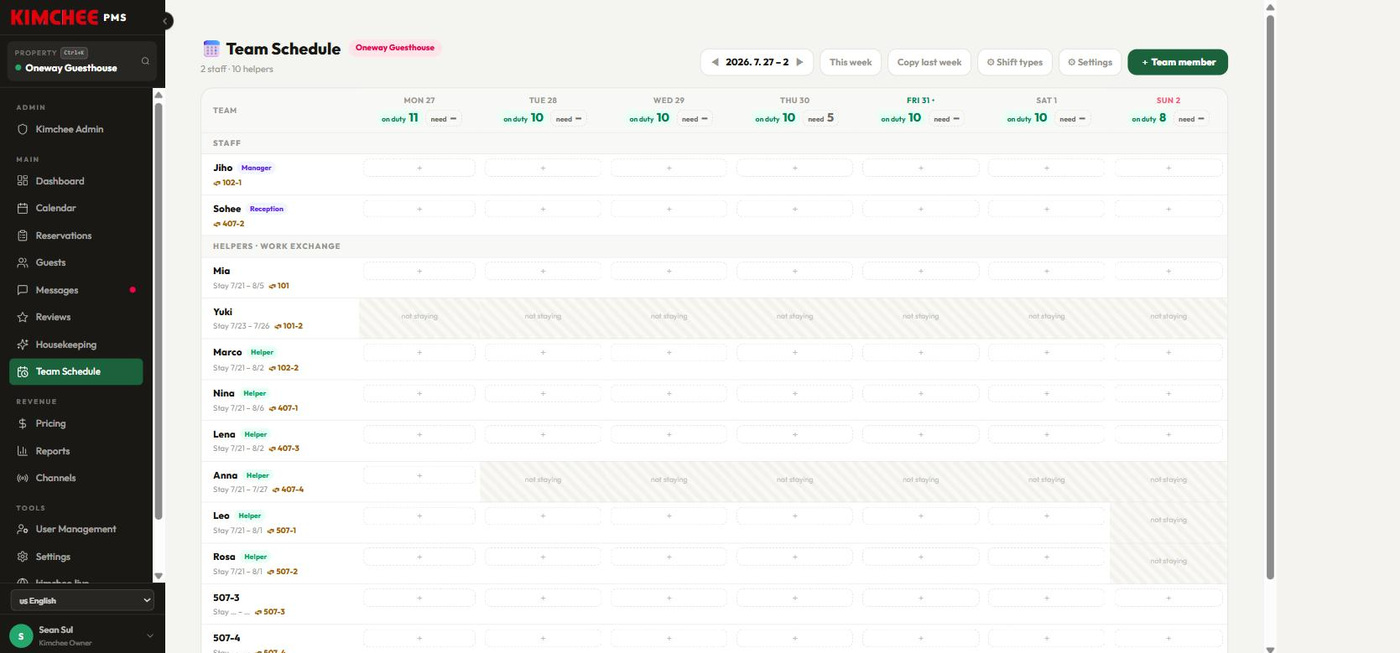Screen dimensions: 1400x653
Task: Open Dashboard in the sidebar
Action: point(76,181)
